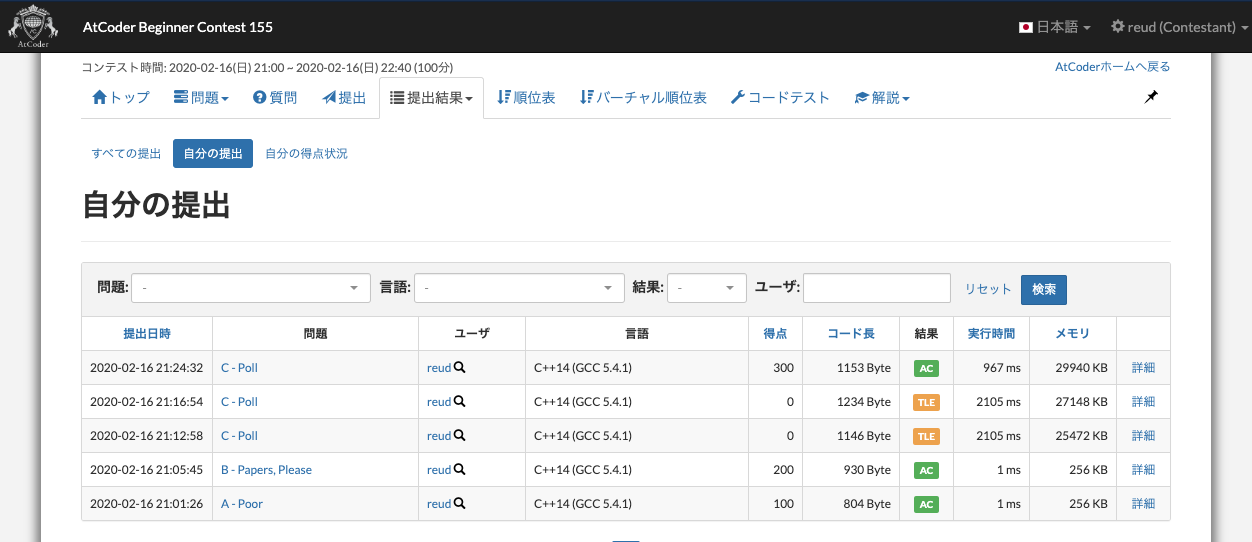Click magnifier icon in B - Papers, Please row
This screenshot has width=1252, height=542.
(x=460, y=470)
